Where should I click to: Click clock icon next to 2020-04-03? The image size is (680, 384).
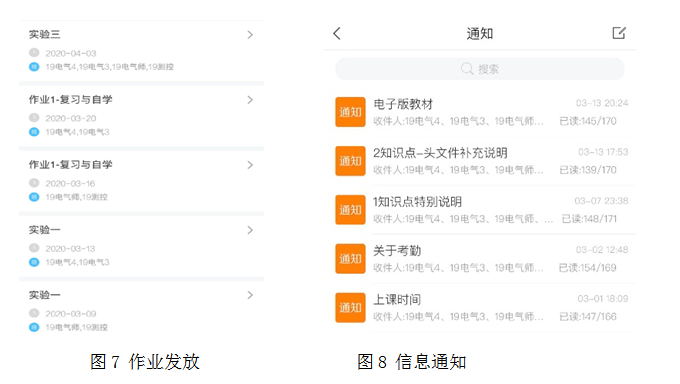(34, 53)
